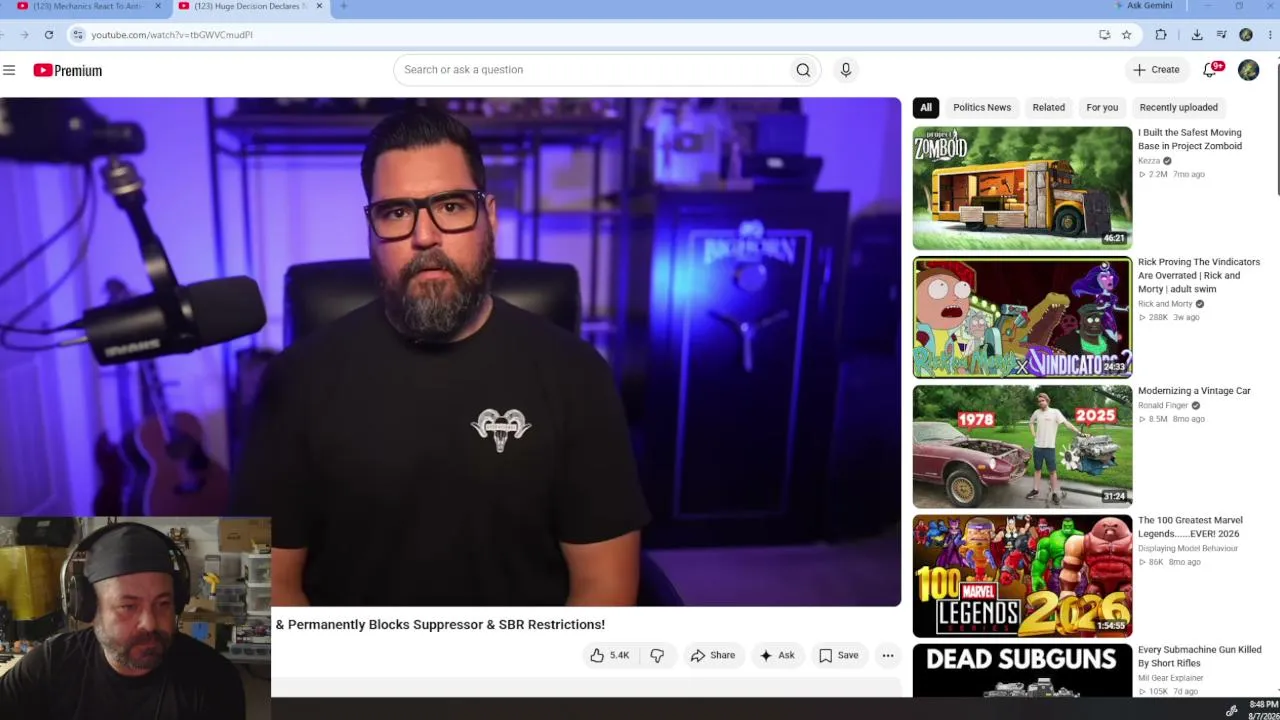This screenshot has height=720, width=1280.
Task: Open the YouTube guide hamburger menu
Action: click(x=9, y=70)
